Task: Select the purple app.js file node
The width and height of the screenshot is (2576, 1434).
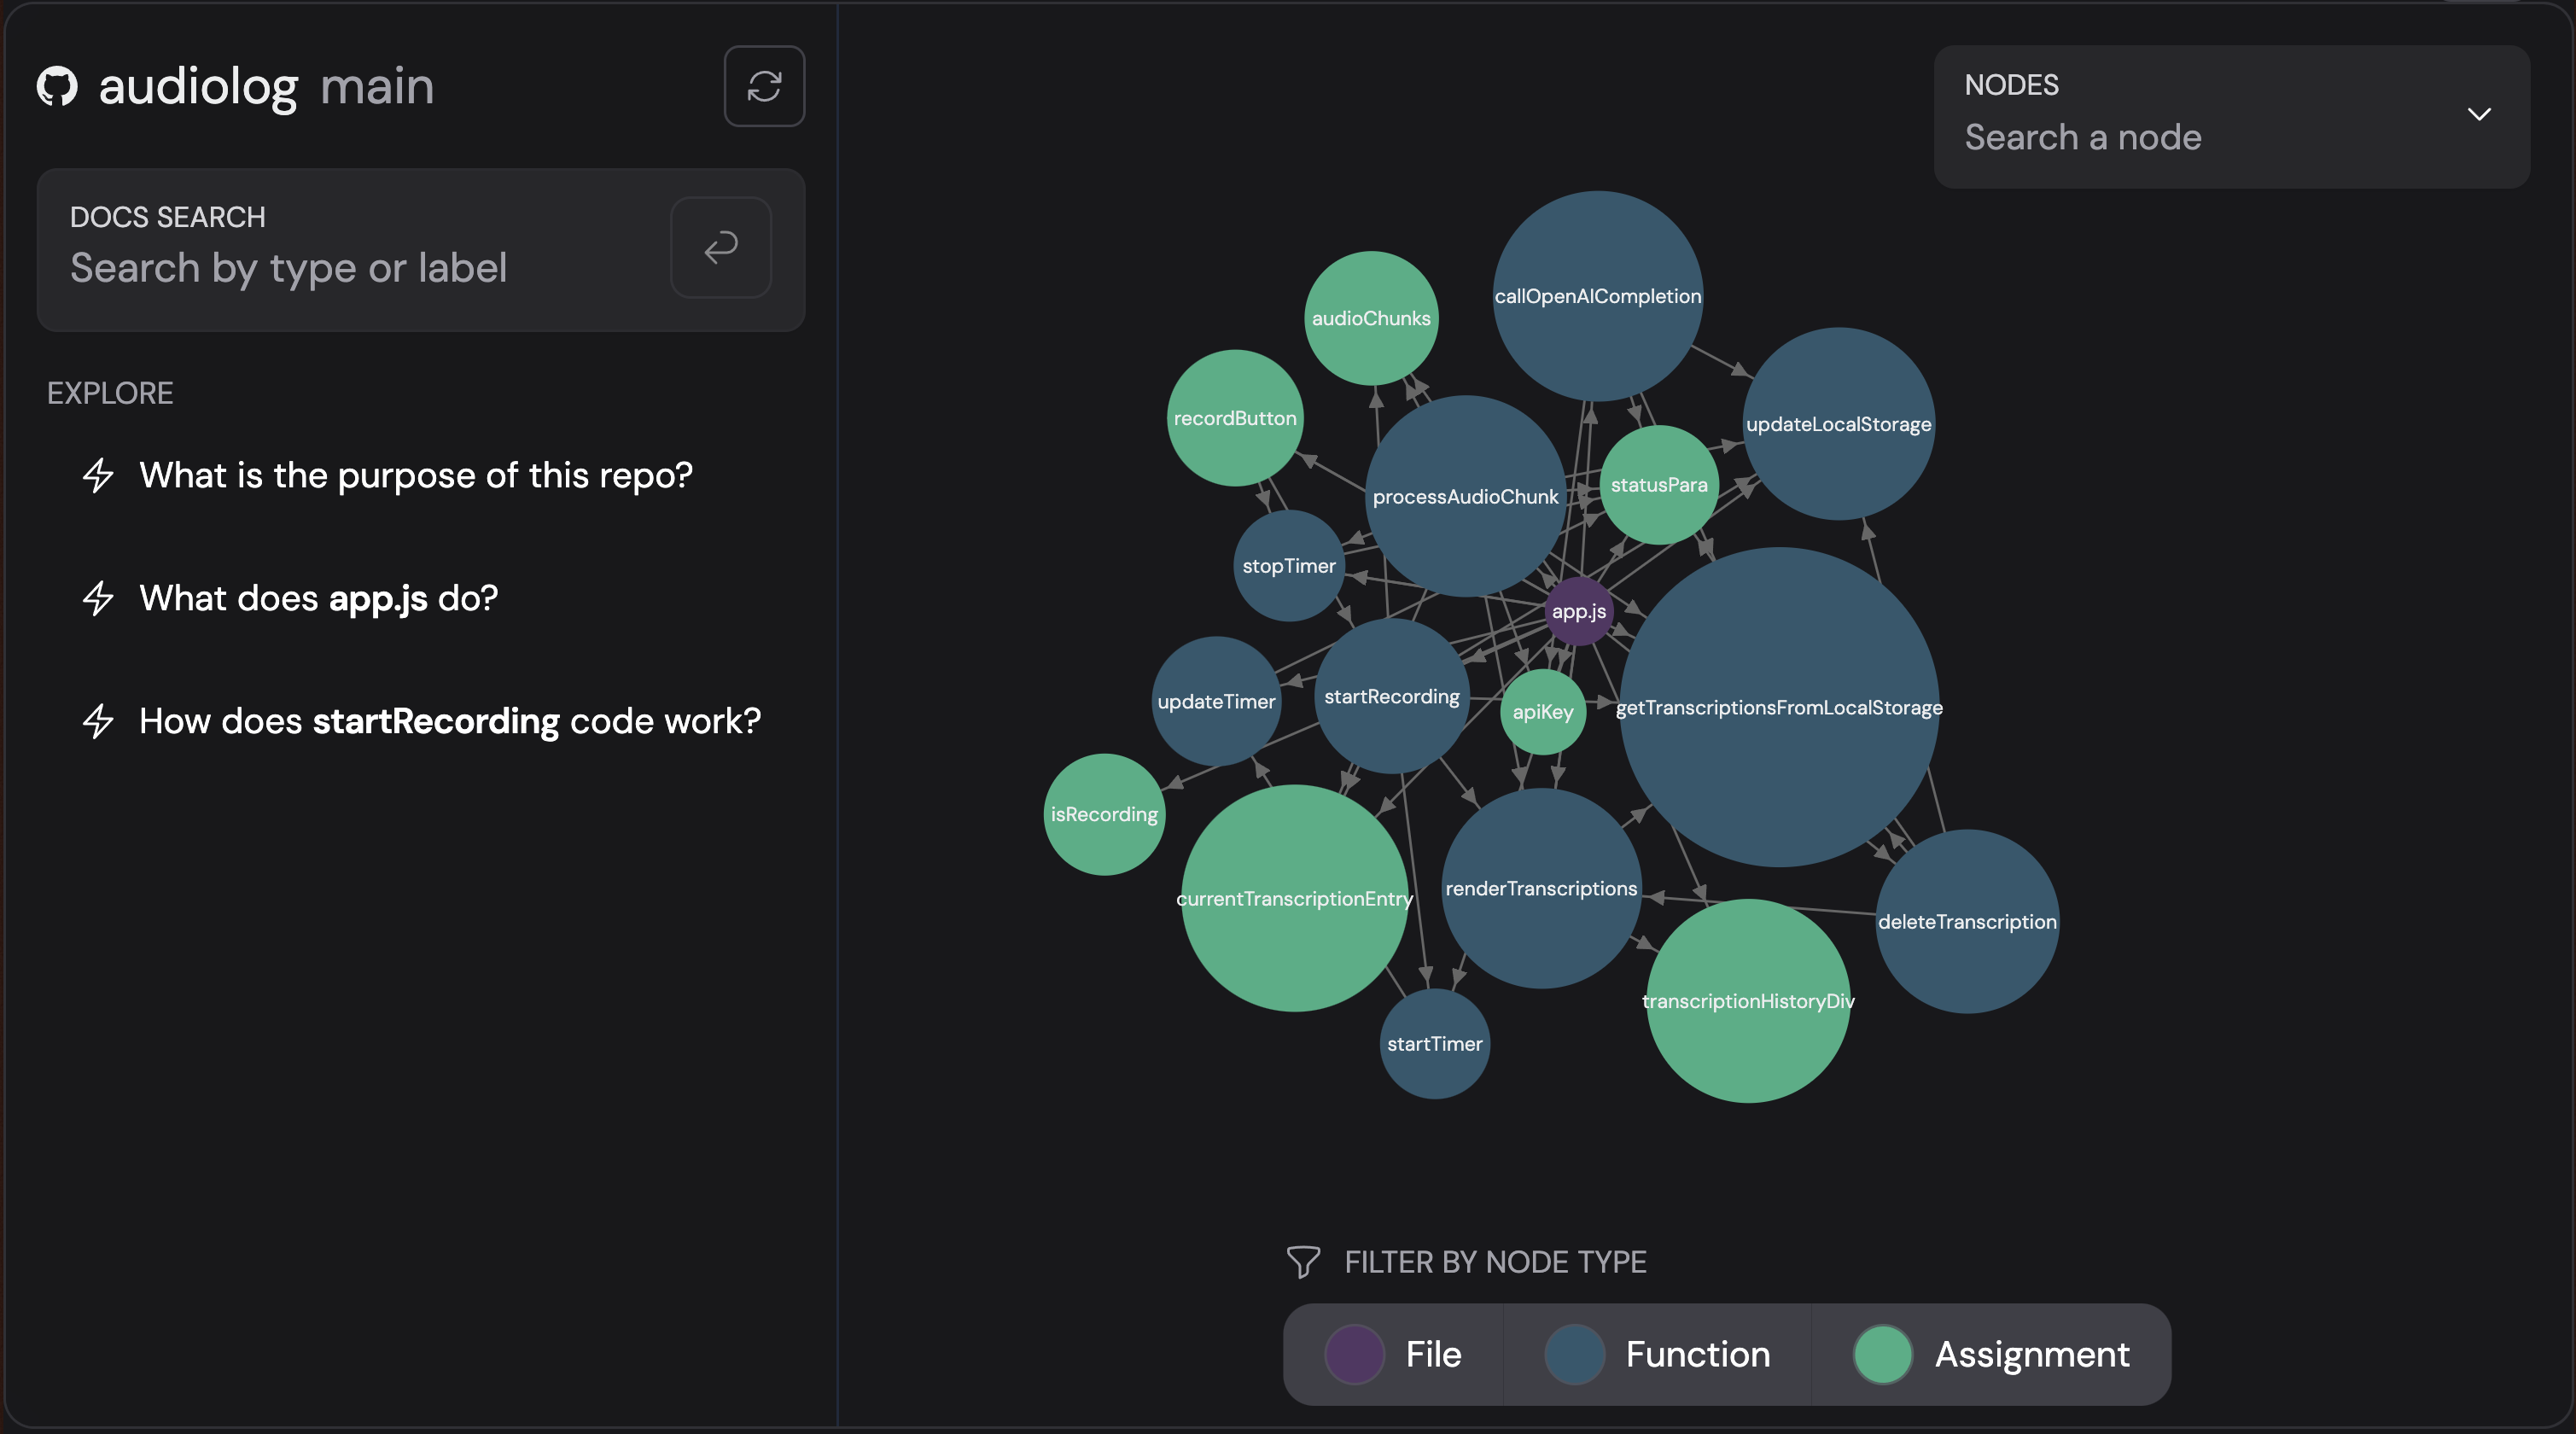Action: [x=1578, y=611]
